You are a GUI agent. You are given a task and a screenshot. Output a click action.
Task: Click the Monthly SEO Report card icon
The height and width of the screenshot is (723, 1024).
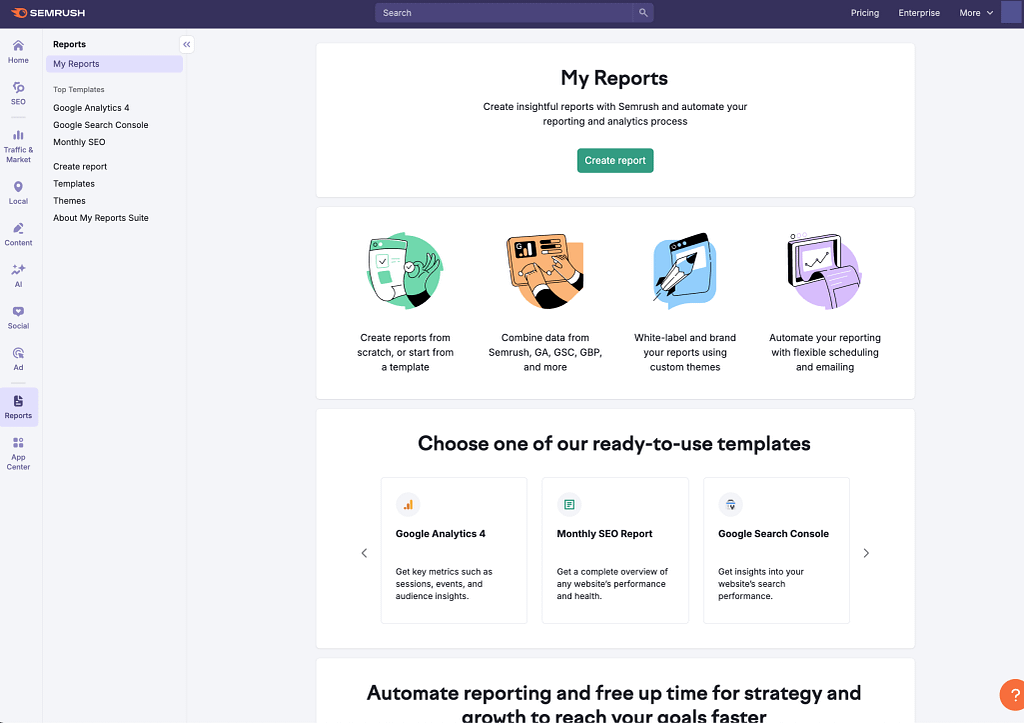tap(569, 504)
